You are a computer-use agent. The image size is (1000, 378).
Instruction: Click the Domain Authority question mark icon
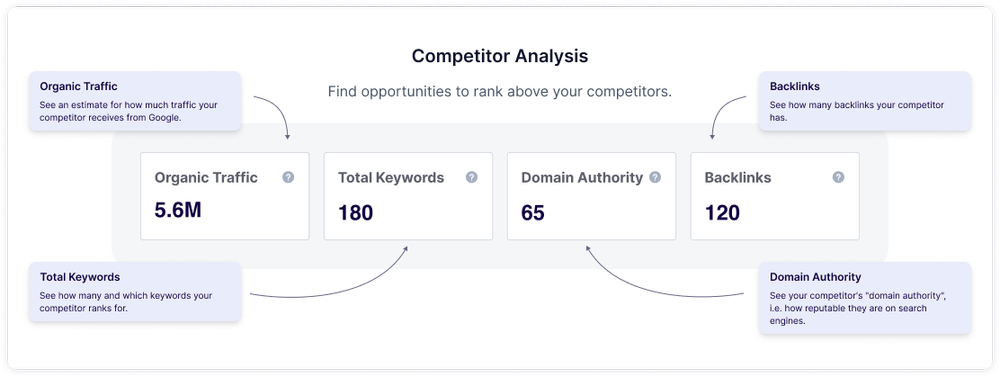coord(655,177)
